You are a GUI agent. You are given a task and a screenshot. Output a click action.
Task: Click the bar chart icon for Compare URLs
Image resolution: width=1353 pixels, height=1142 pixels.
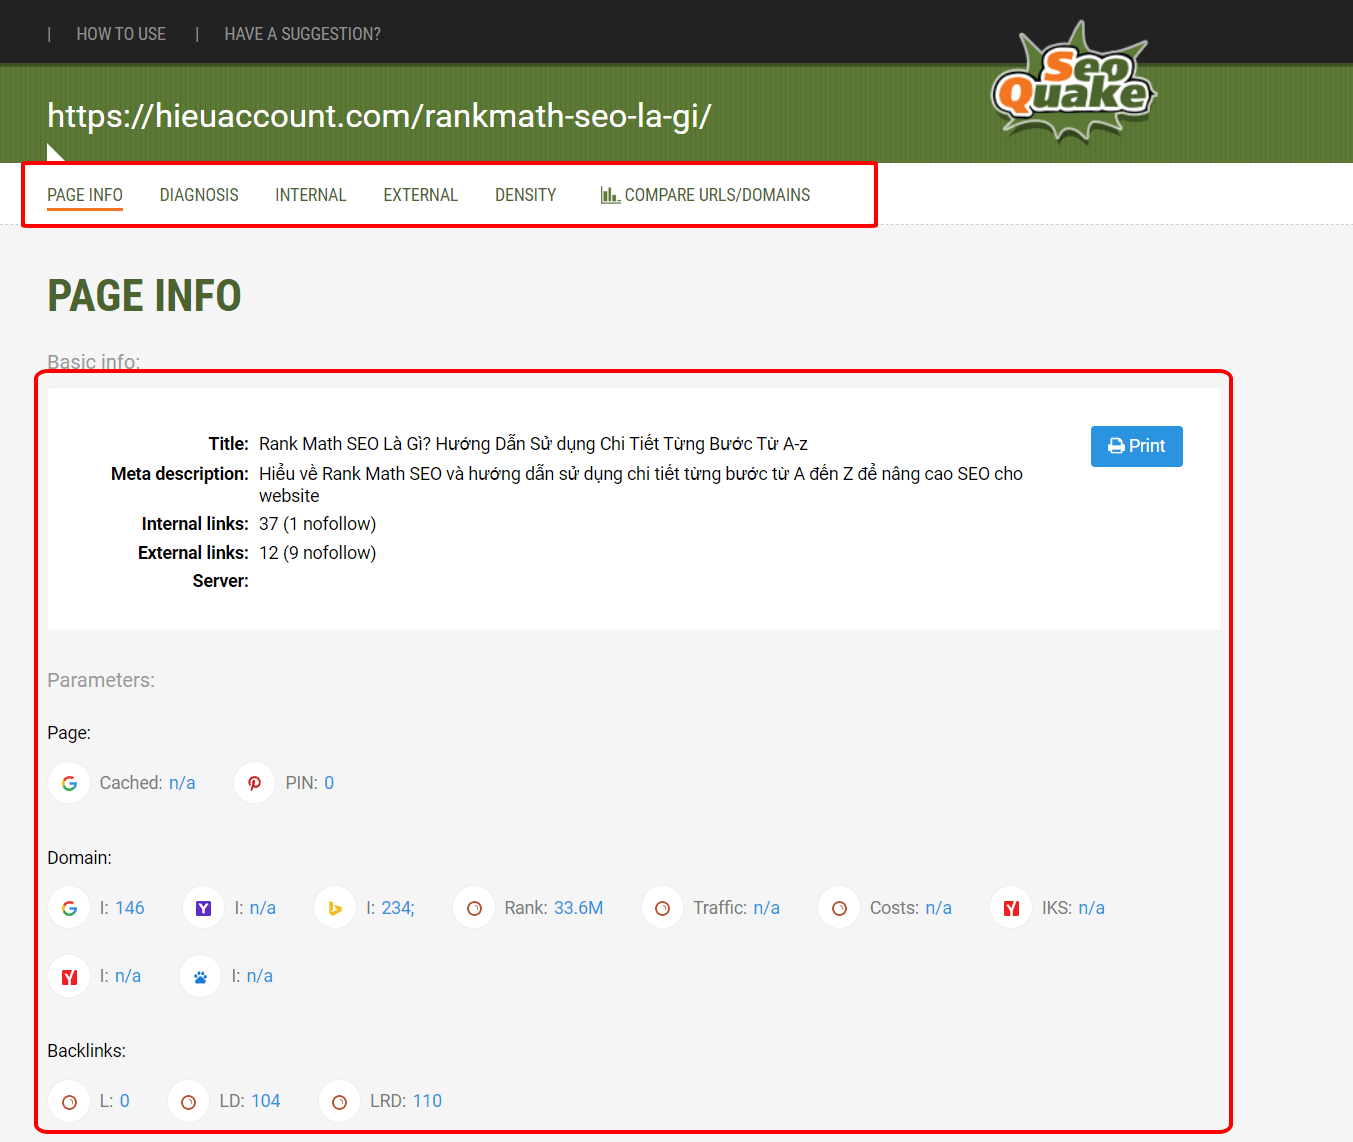tap(610, 195)
